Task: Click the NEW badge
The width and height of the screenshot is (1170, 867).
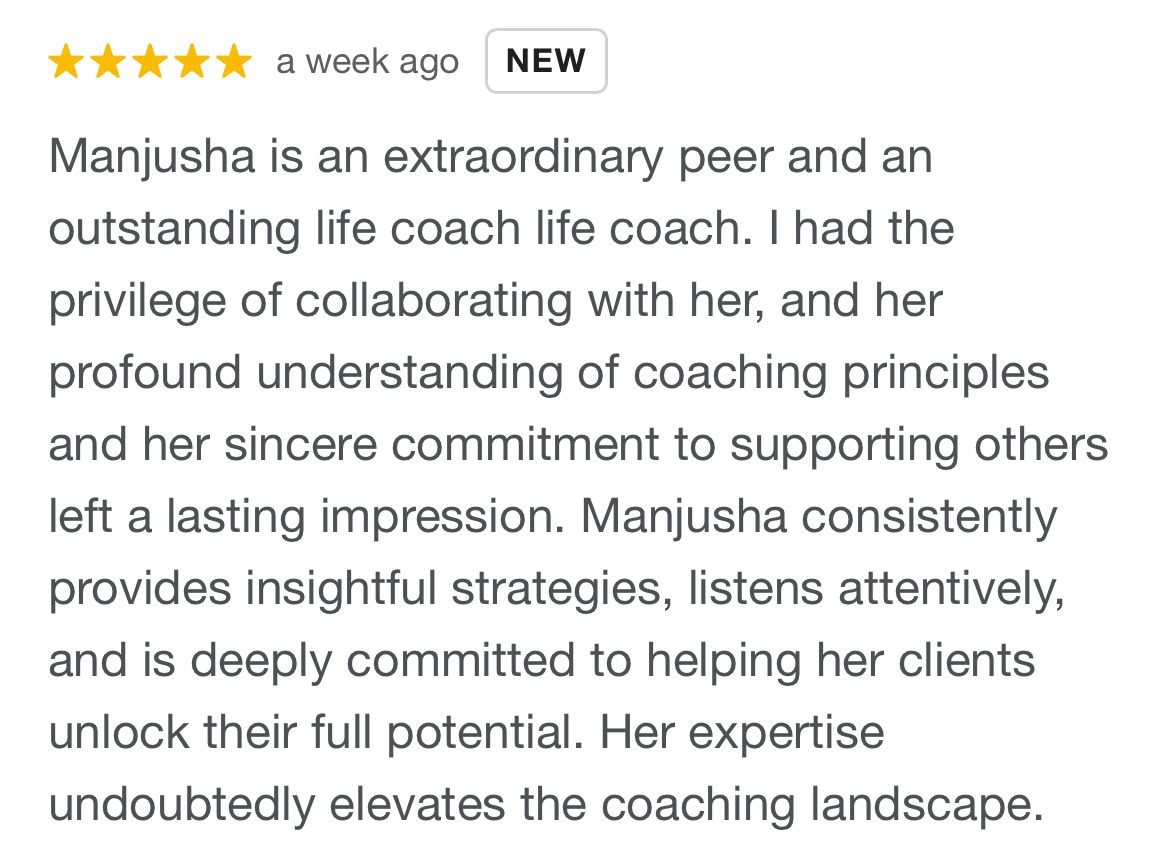Action: (x=546, y=61)
